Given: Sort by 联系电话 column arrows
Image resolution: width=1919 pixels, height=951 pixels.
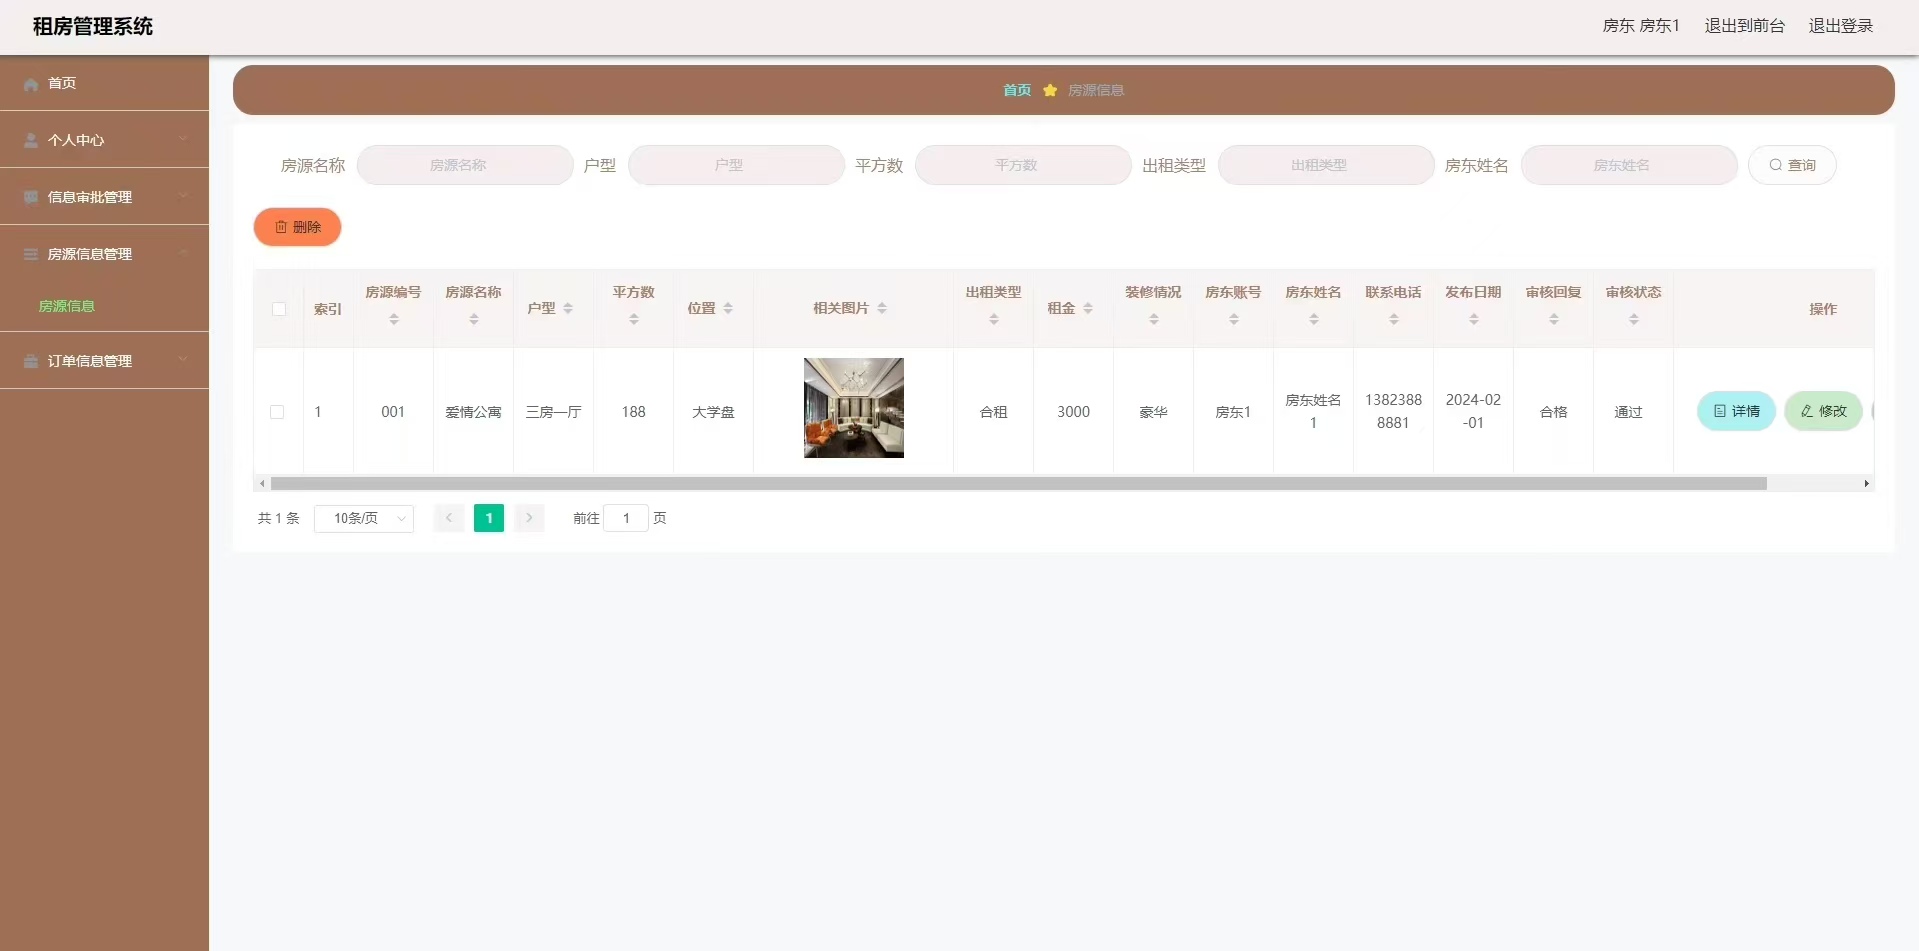Looking at the screenshot, I should point(1394,319).
